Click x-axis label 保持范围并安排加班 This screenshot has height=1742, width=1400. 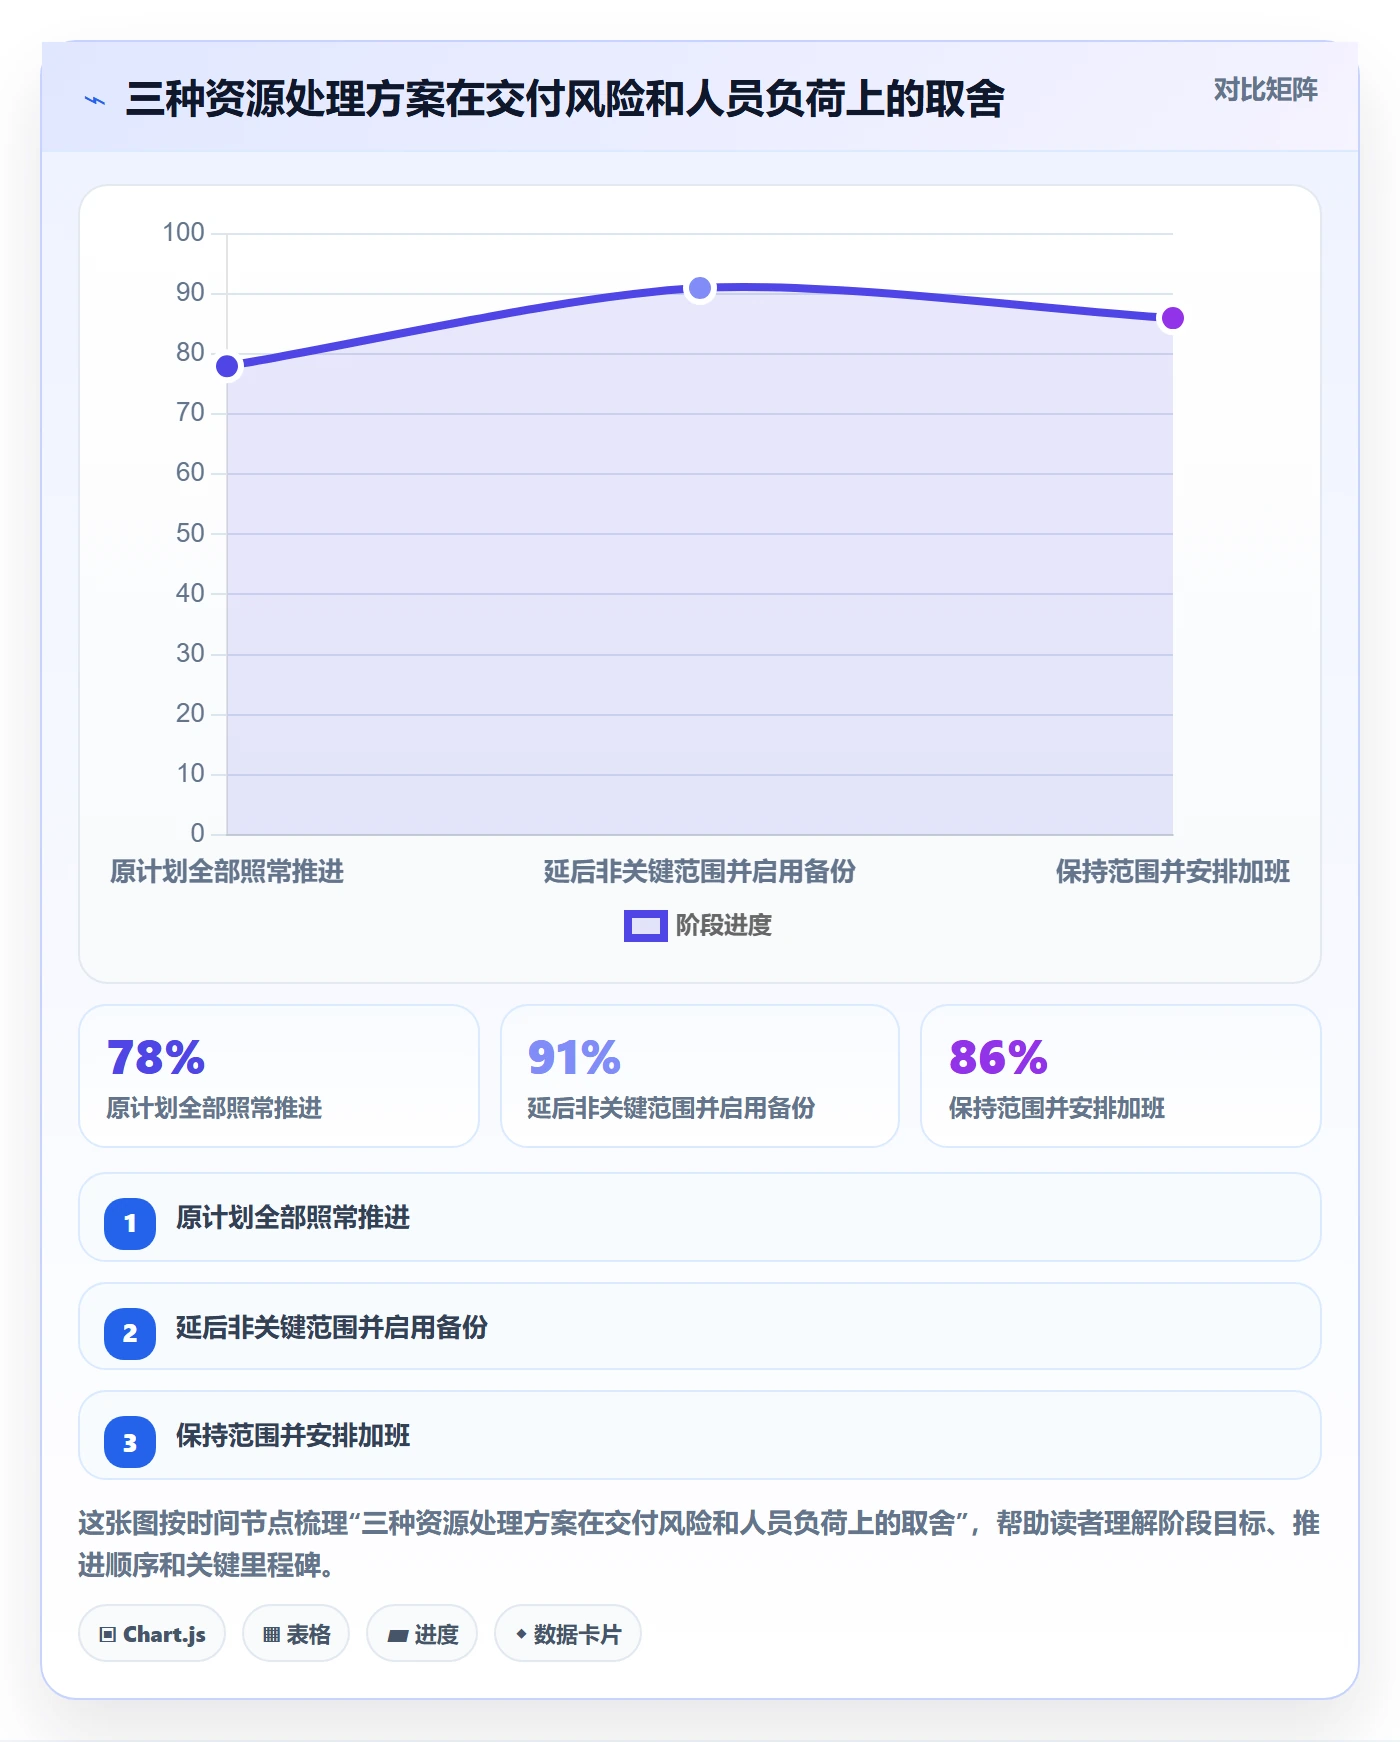pos(1173,871)
